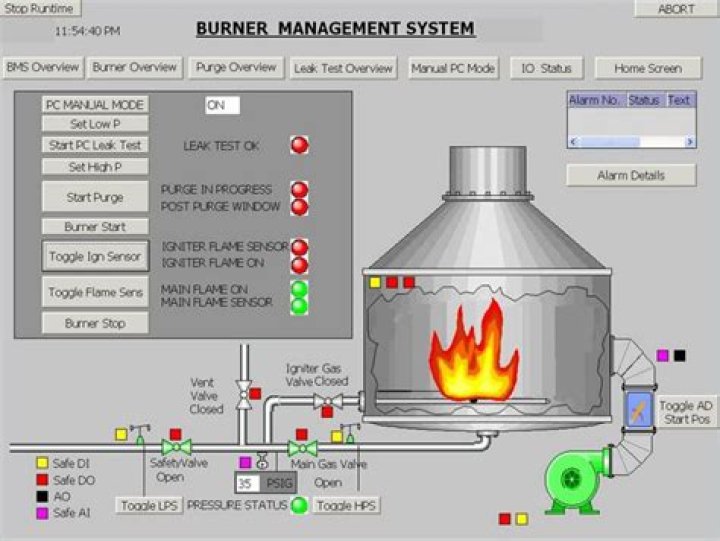Viewport: 720px width, 541px height.
Task: Select Manual PC Mode screen
Action: (x=453, y=68)
